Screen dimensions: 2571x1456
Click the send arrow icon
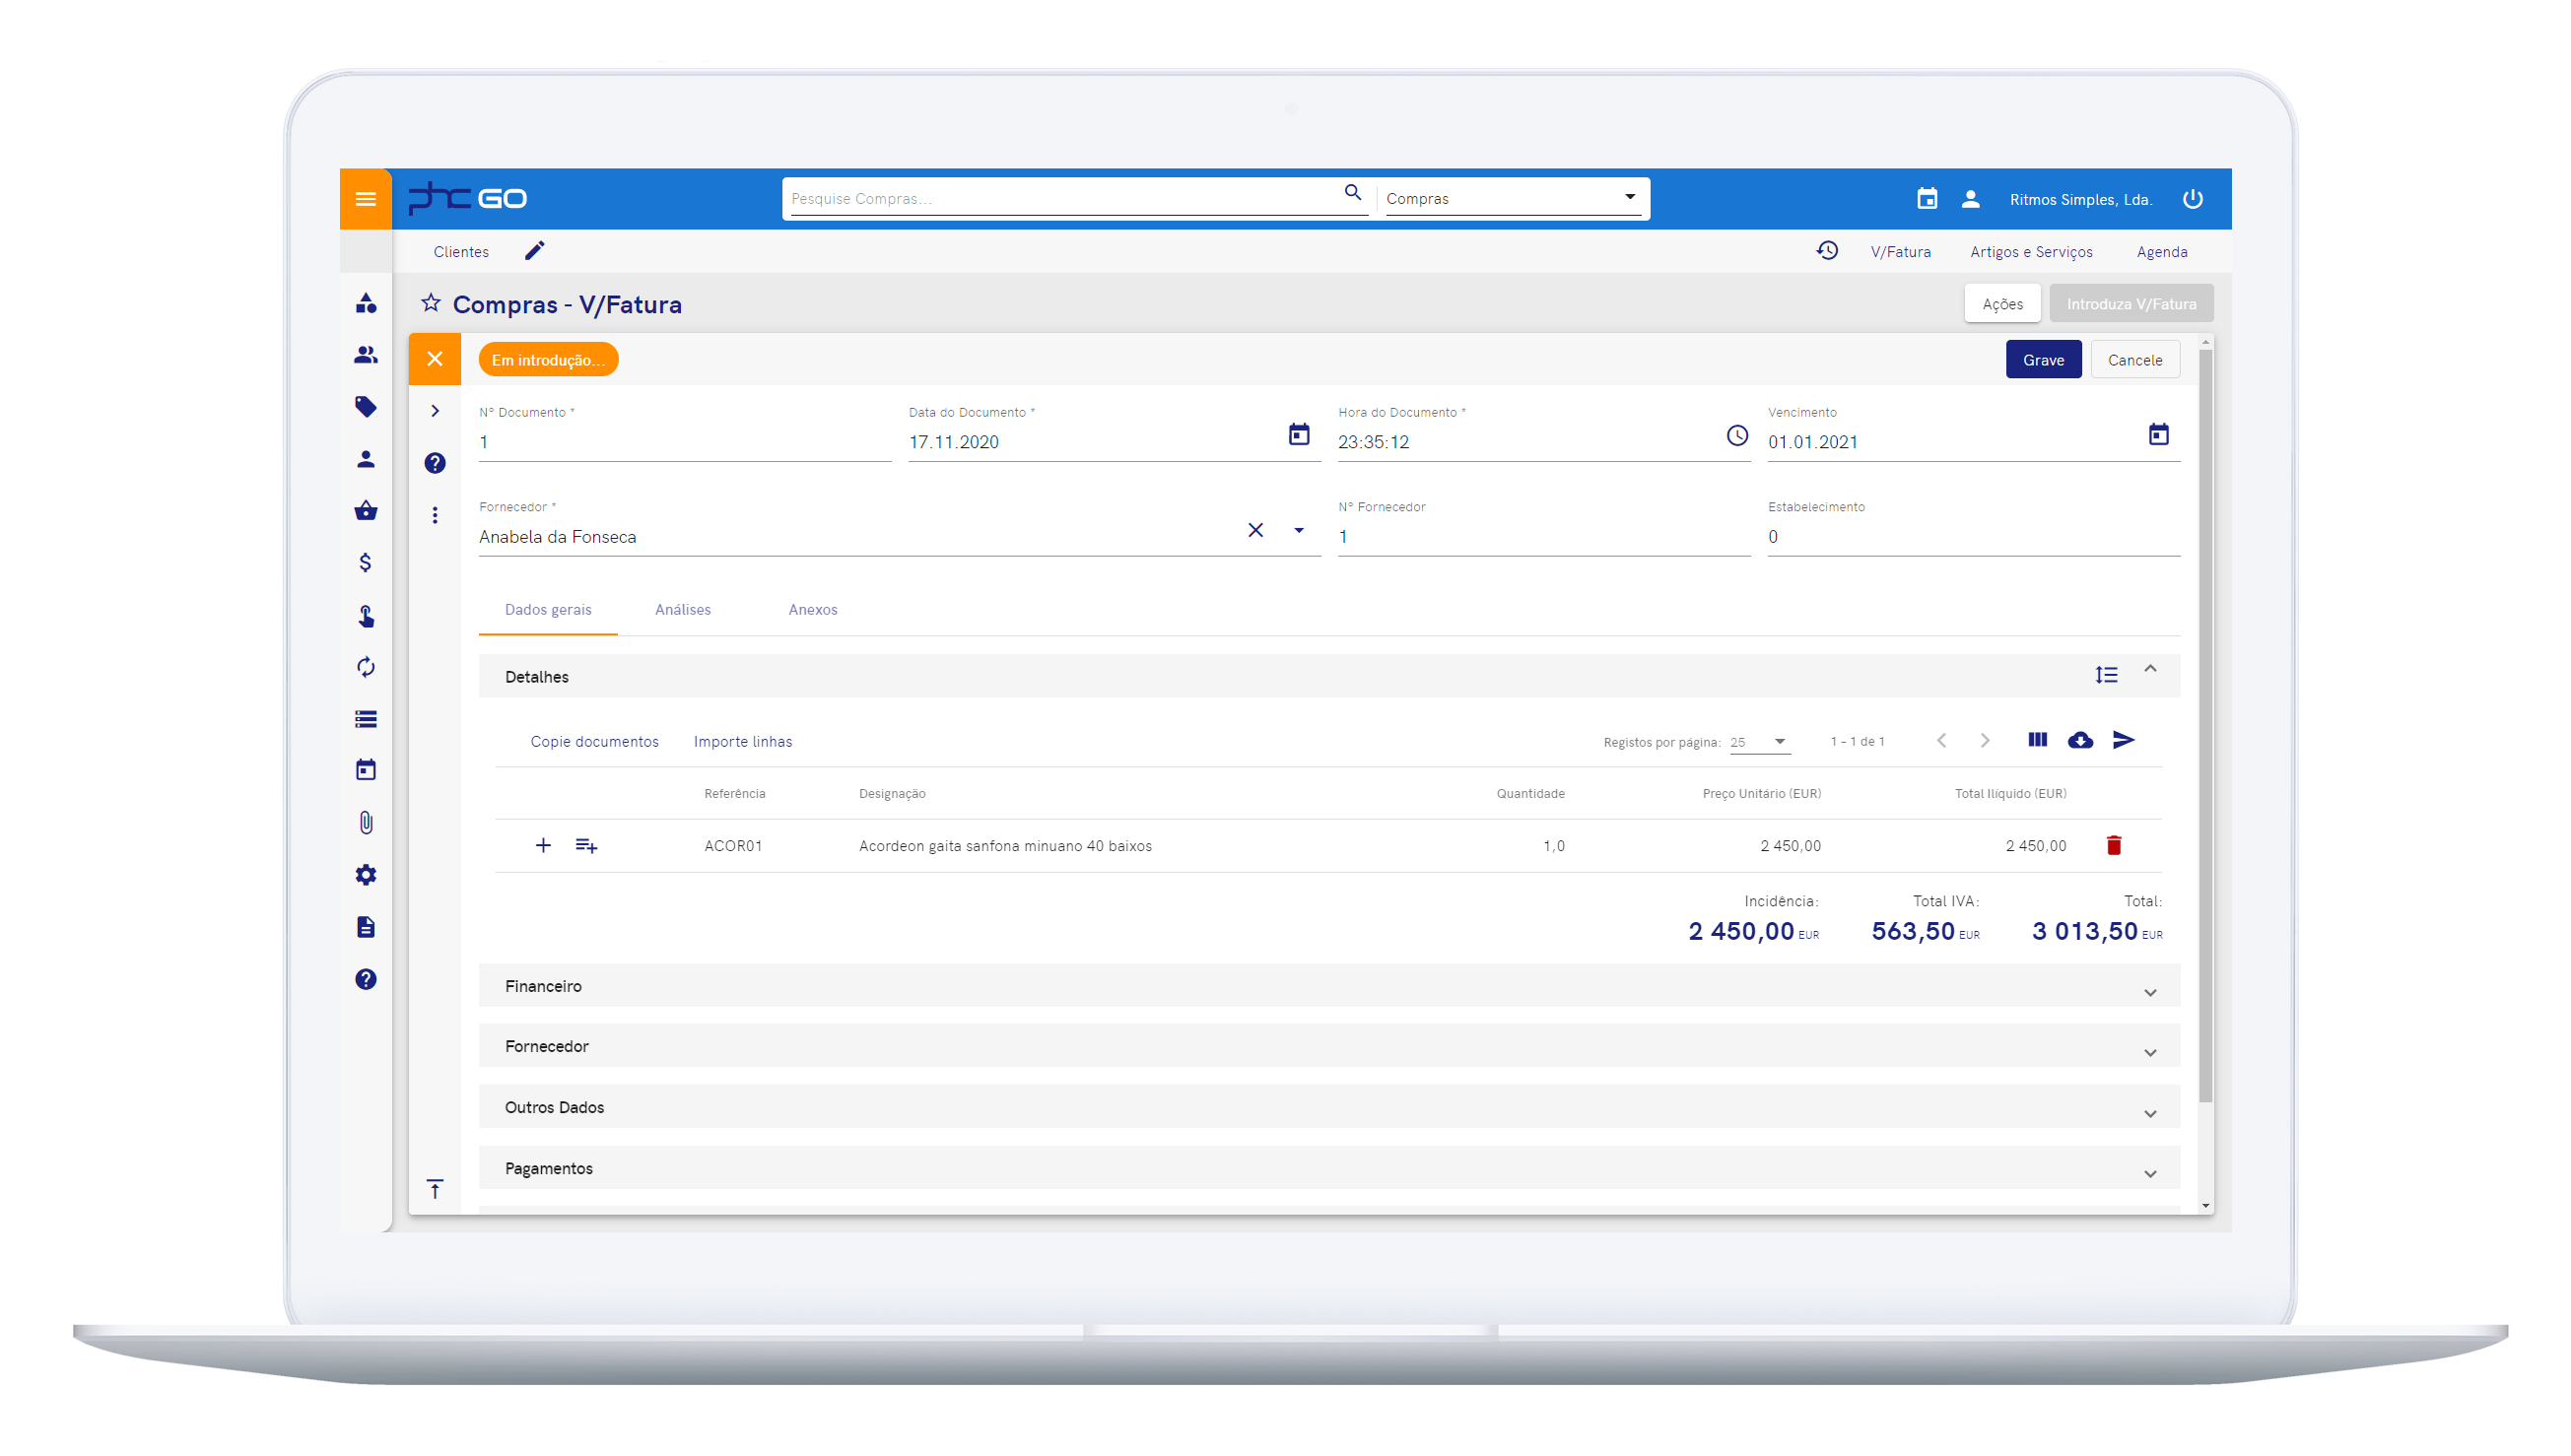[x=2122, y=740]
